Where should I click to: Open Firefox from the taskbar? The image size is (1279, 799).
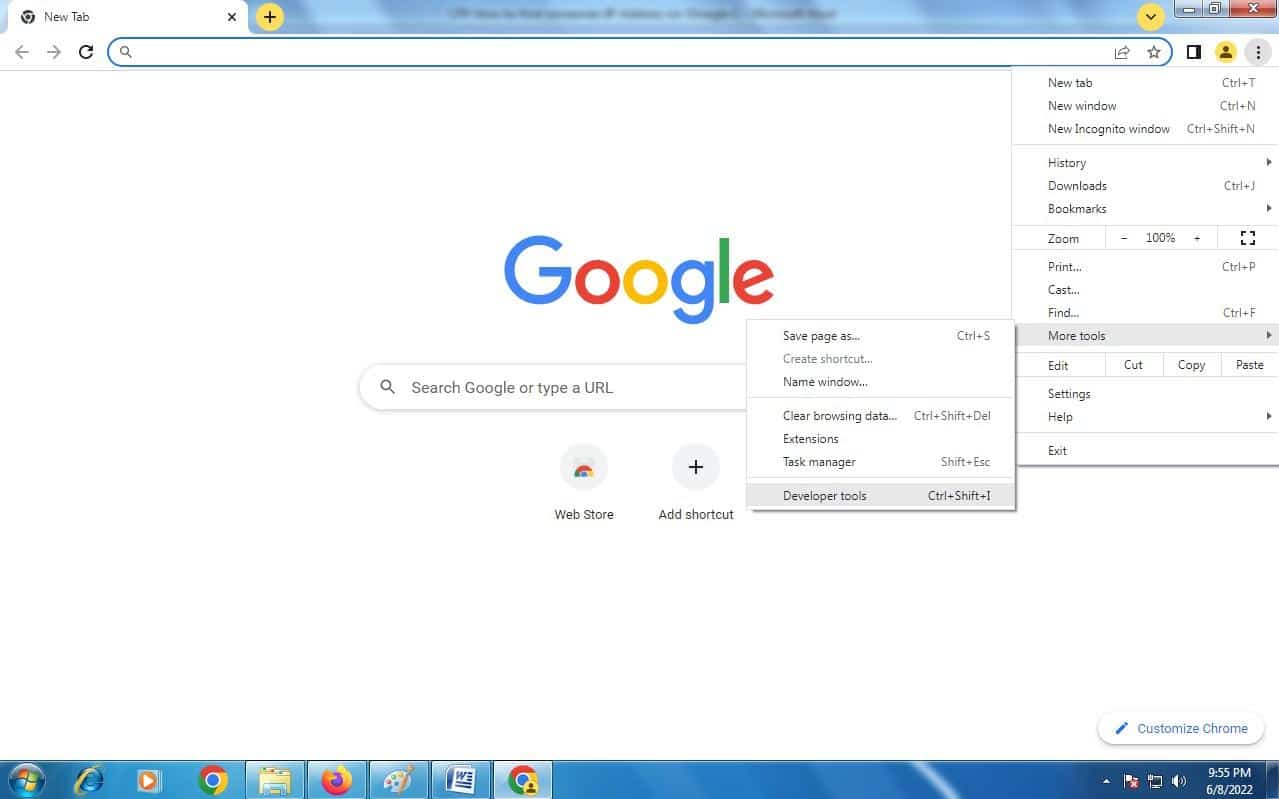click(338, 780)
